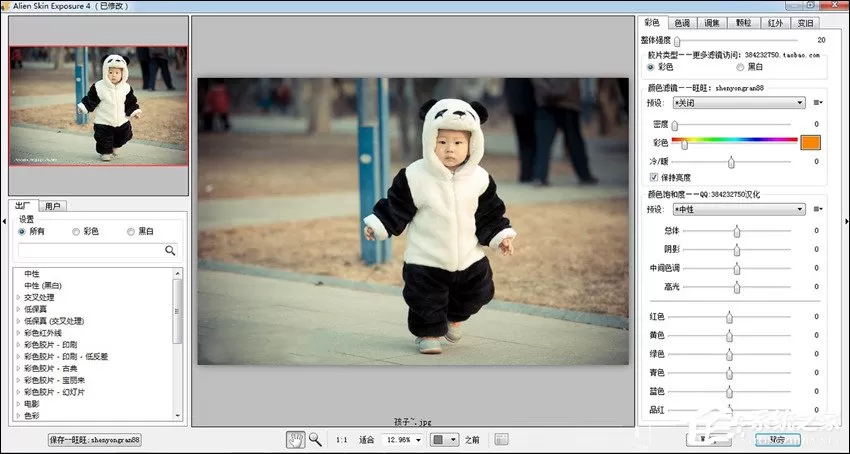
Task: Click the orange filter color swatch
Action: [x=810, y=143]
